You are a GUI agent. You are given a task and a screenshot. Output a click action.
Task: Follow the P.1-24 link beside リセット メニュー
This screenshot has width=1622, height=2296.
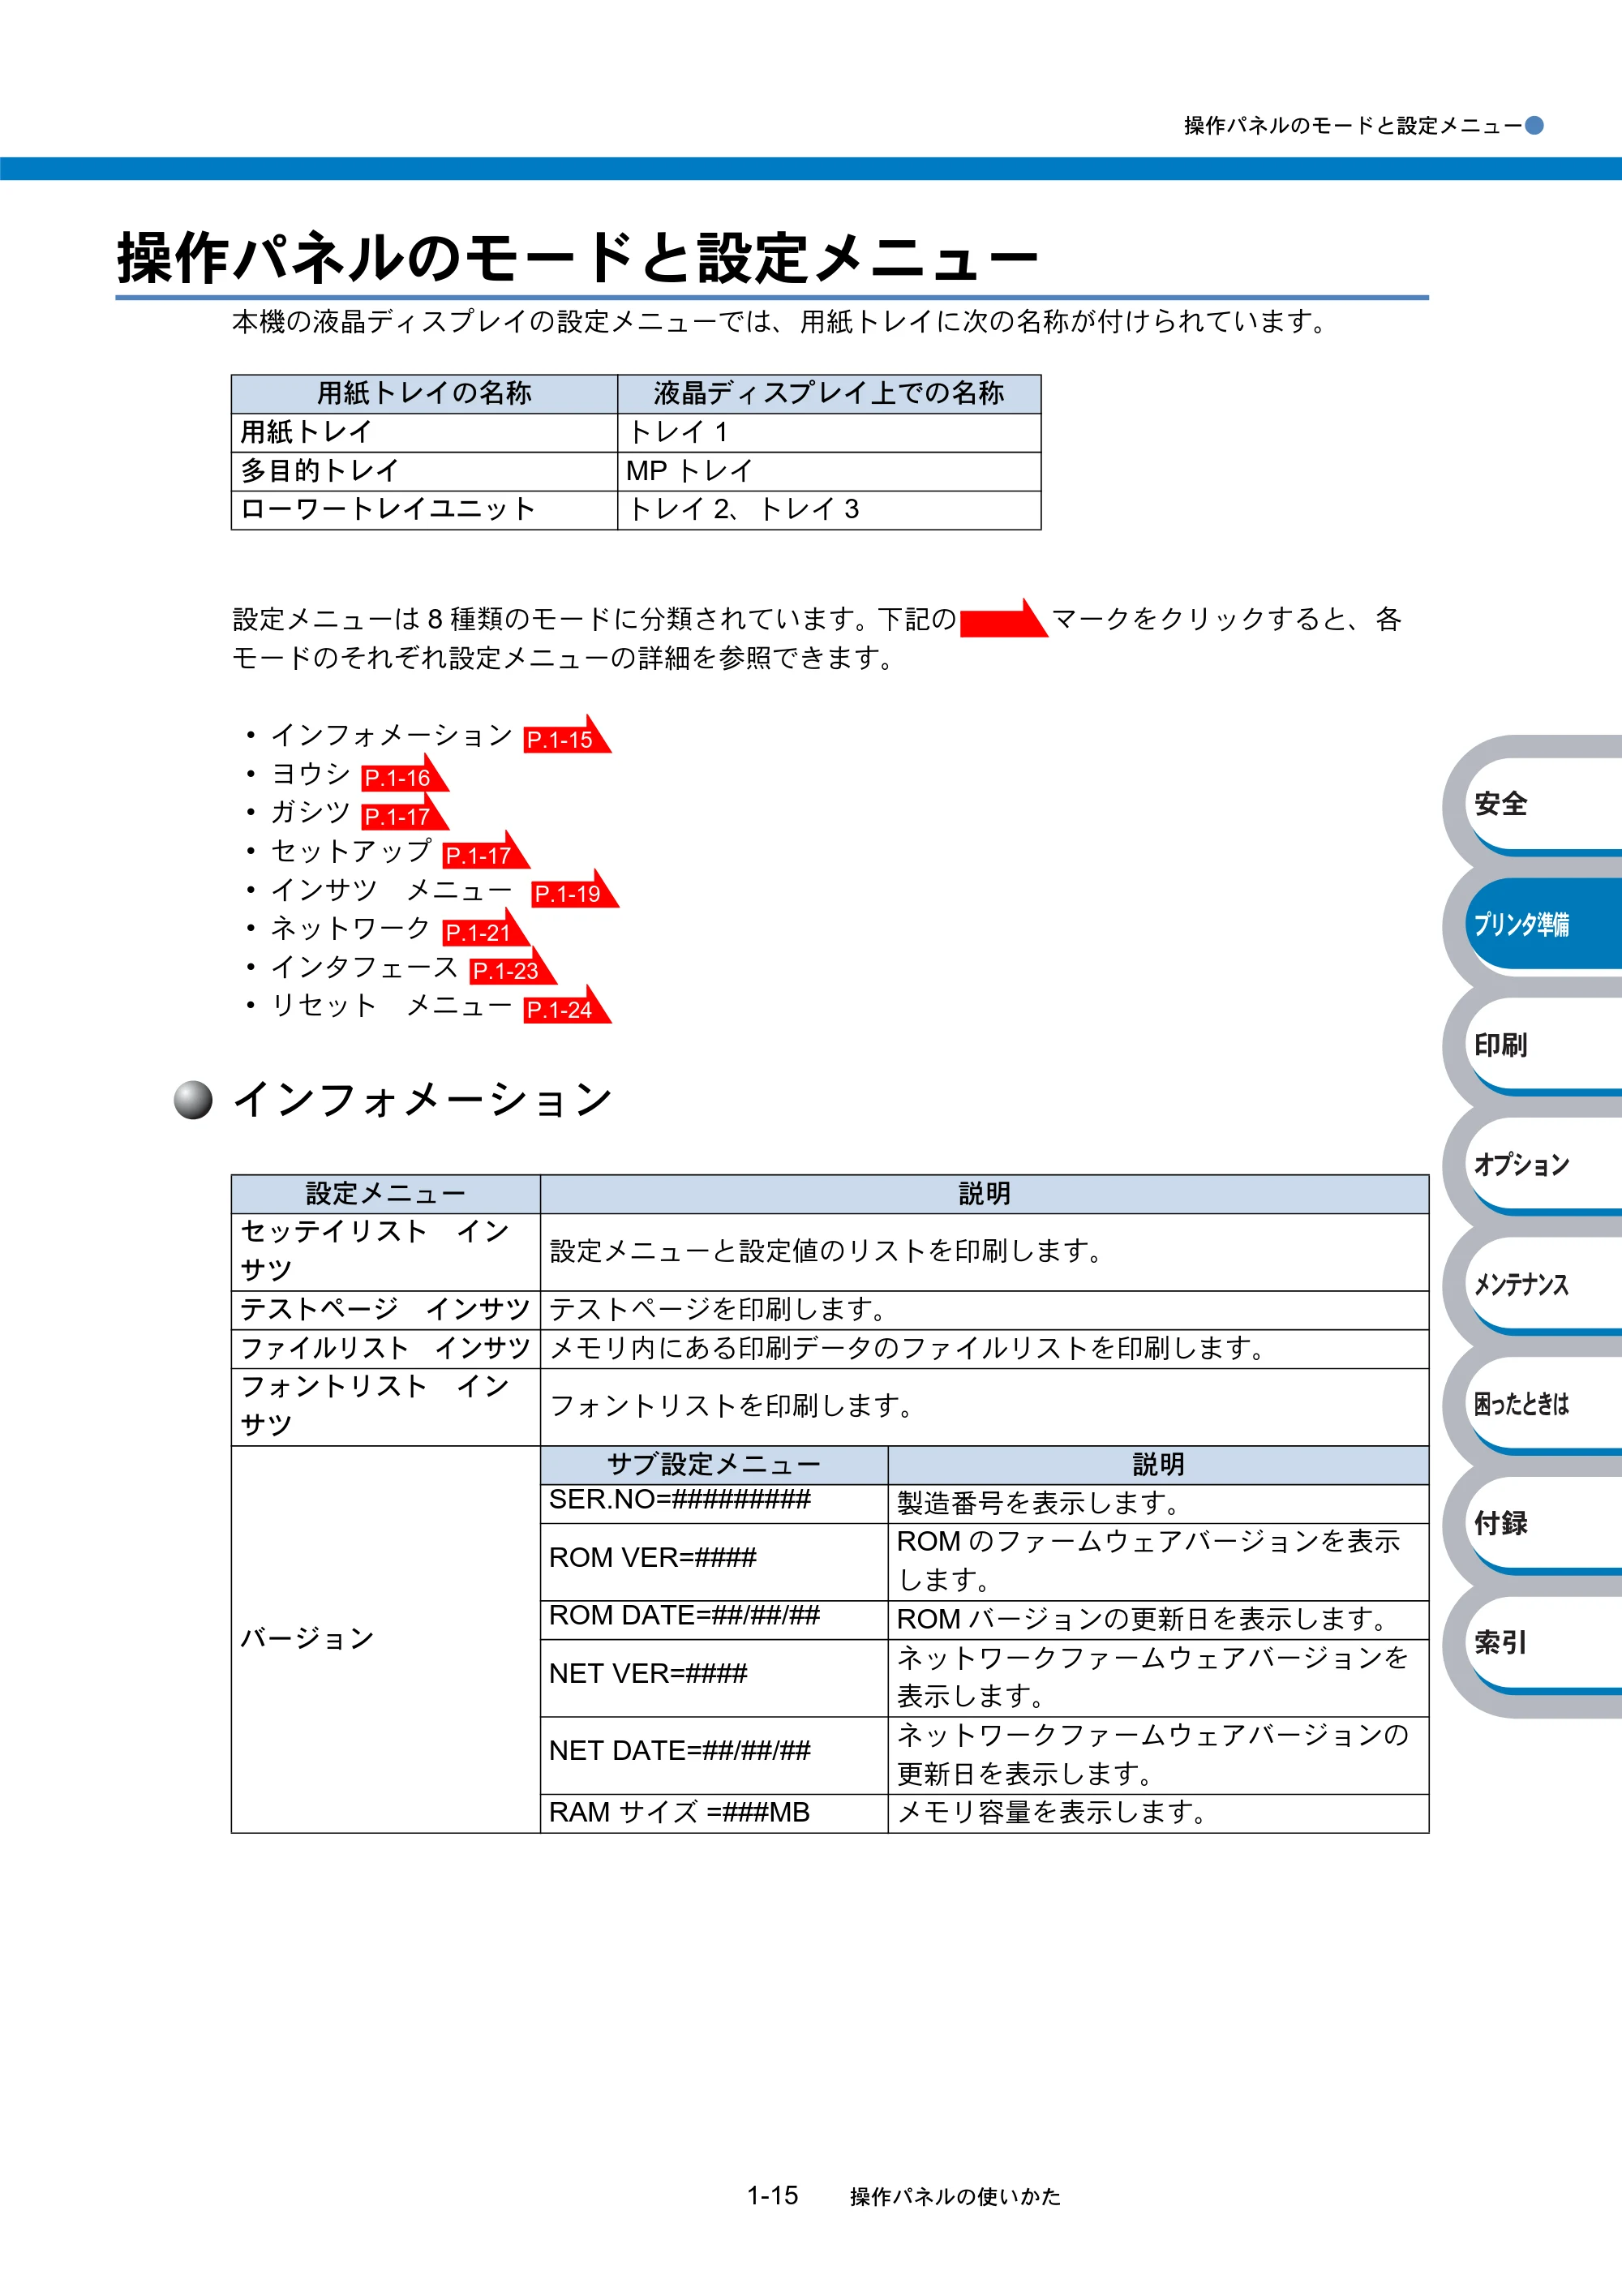tap(565, 1009)
